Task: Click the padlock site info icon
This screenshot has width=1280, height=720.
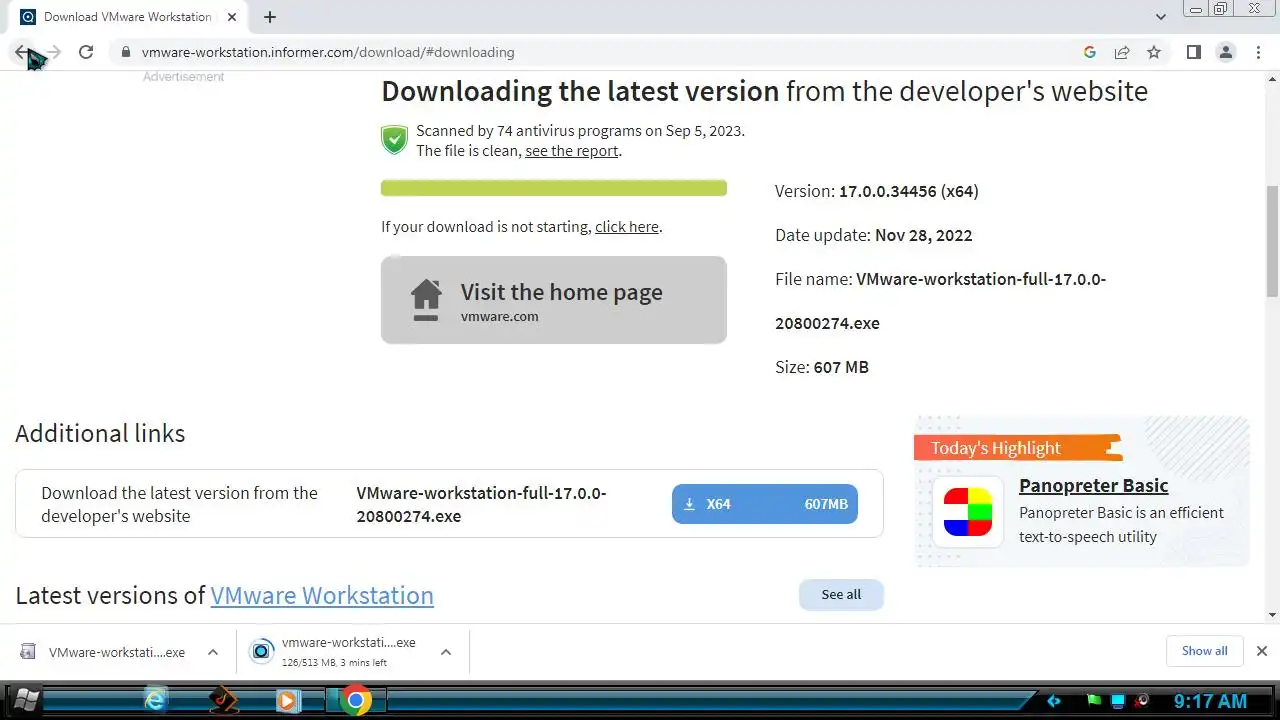Action: coord(125,52)
